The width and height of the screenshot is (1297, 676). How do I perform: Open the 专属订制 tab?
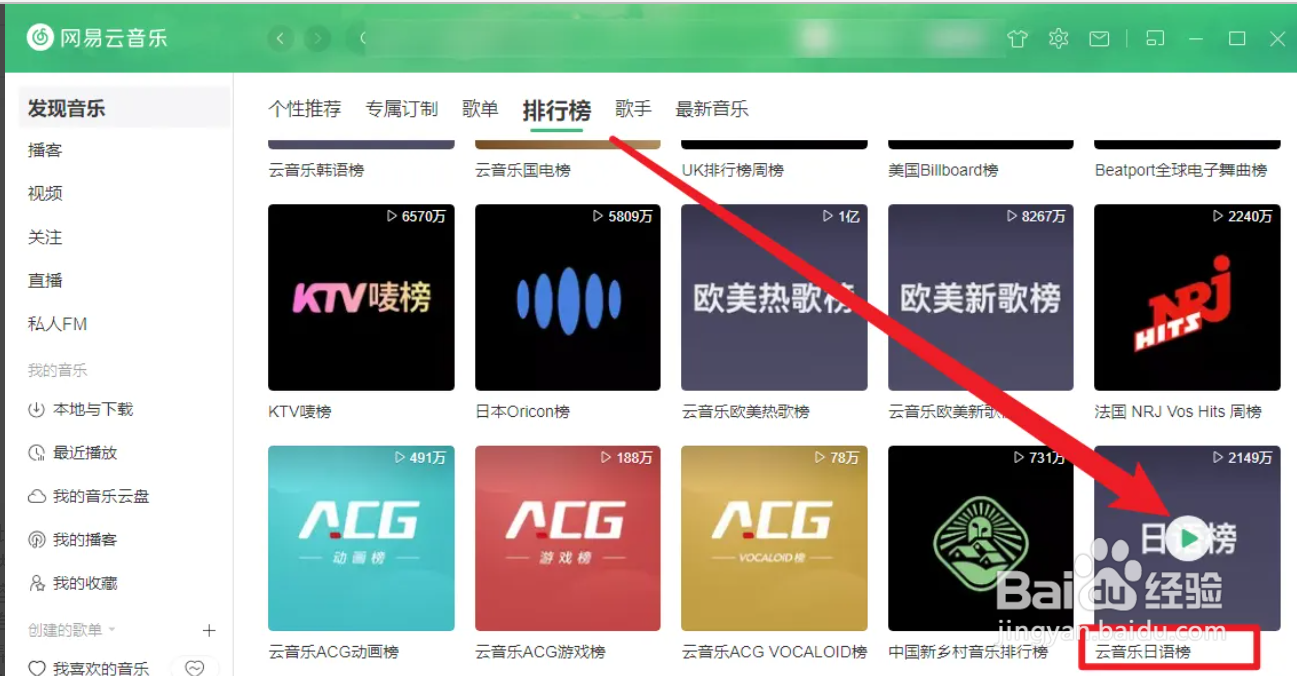(402, 109)
